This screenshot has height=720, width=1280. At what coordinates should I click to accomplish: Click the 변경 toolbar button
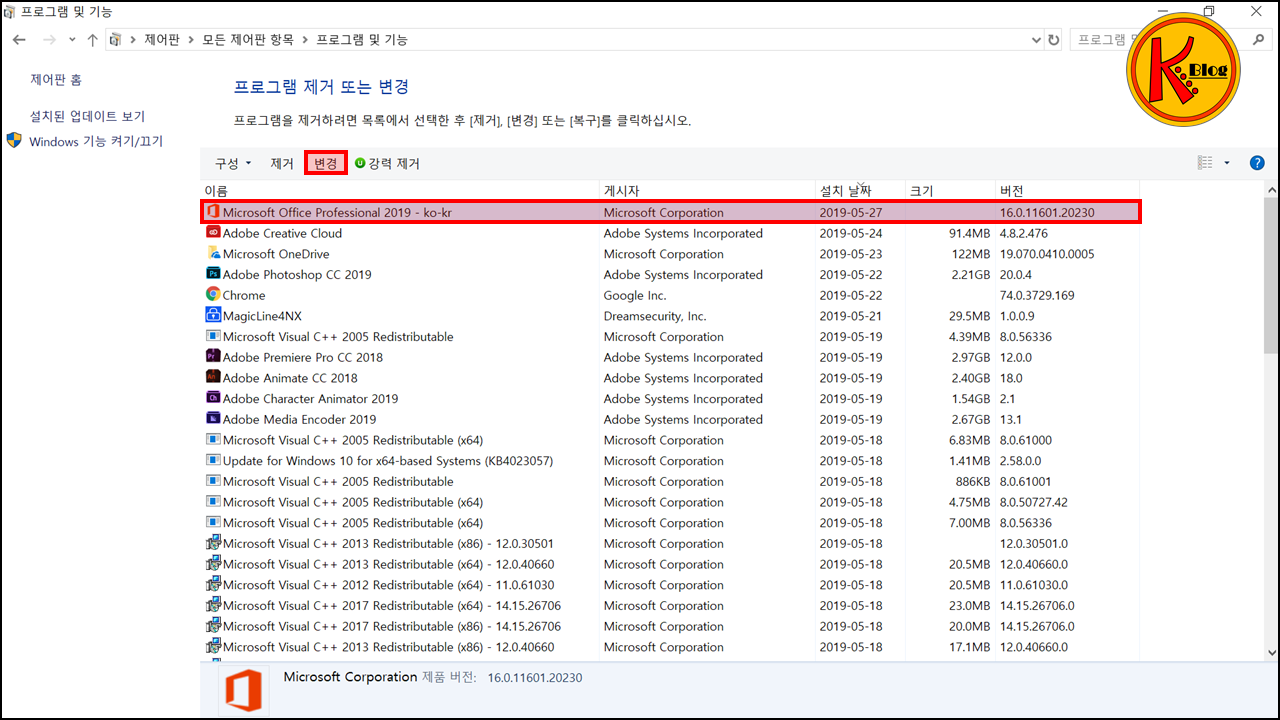[x=326, y=163]
